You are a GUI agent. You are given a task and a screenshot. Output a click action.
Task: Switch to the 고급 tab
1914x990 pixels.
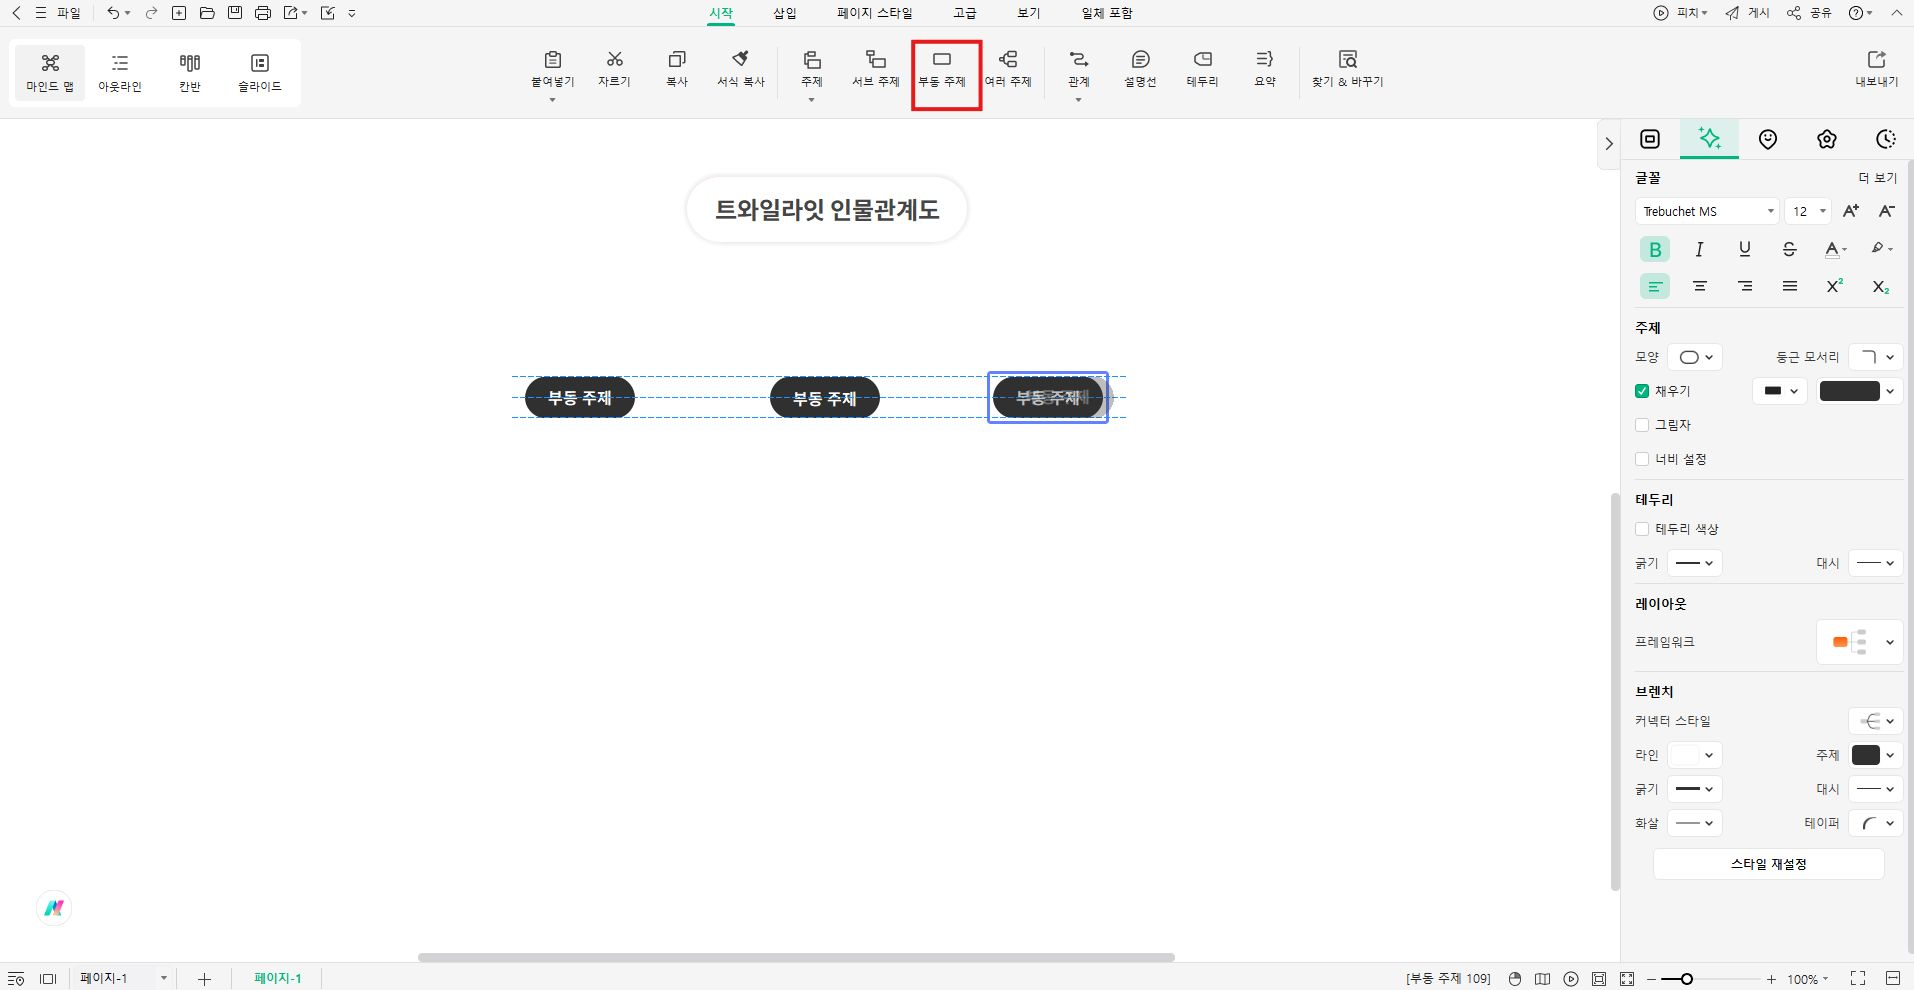965,13
